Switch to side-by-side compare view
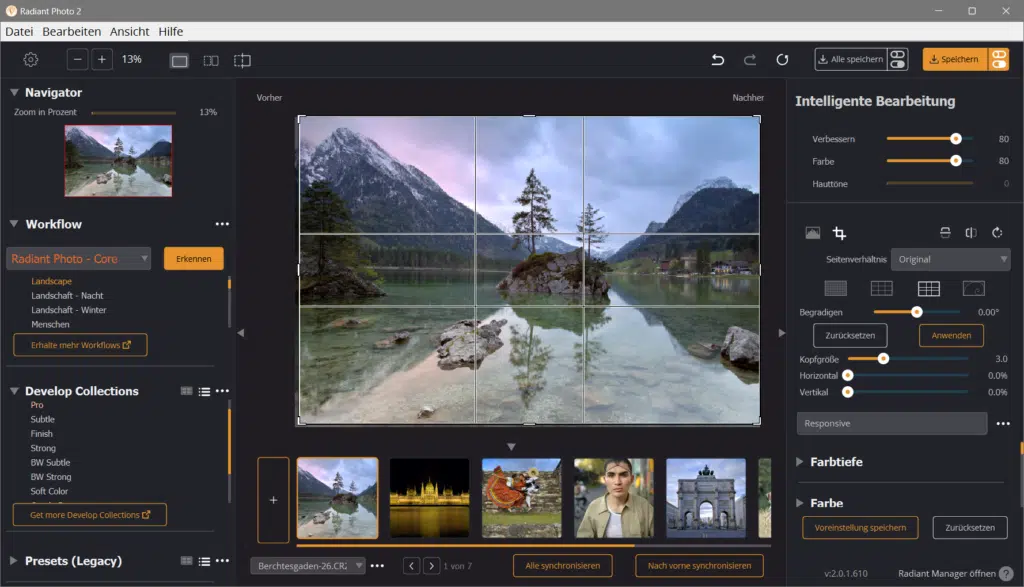Screen dimensions: 1024x587 (x=211, y=60)
